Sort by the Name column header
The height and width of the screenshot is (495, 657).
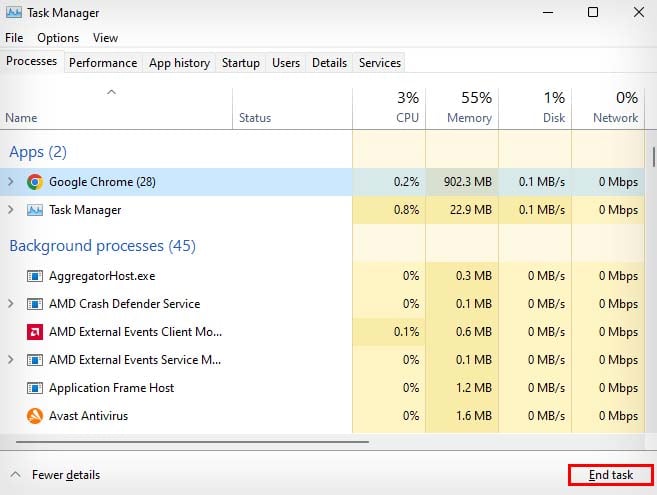[116, 109]
